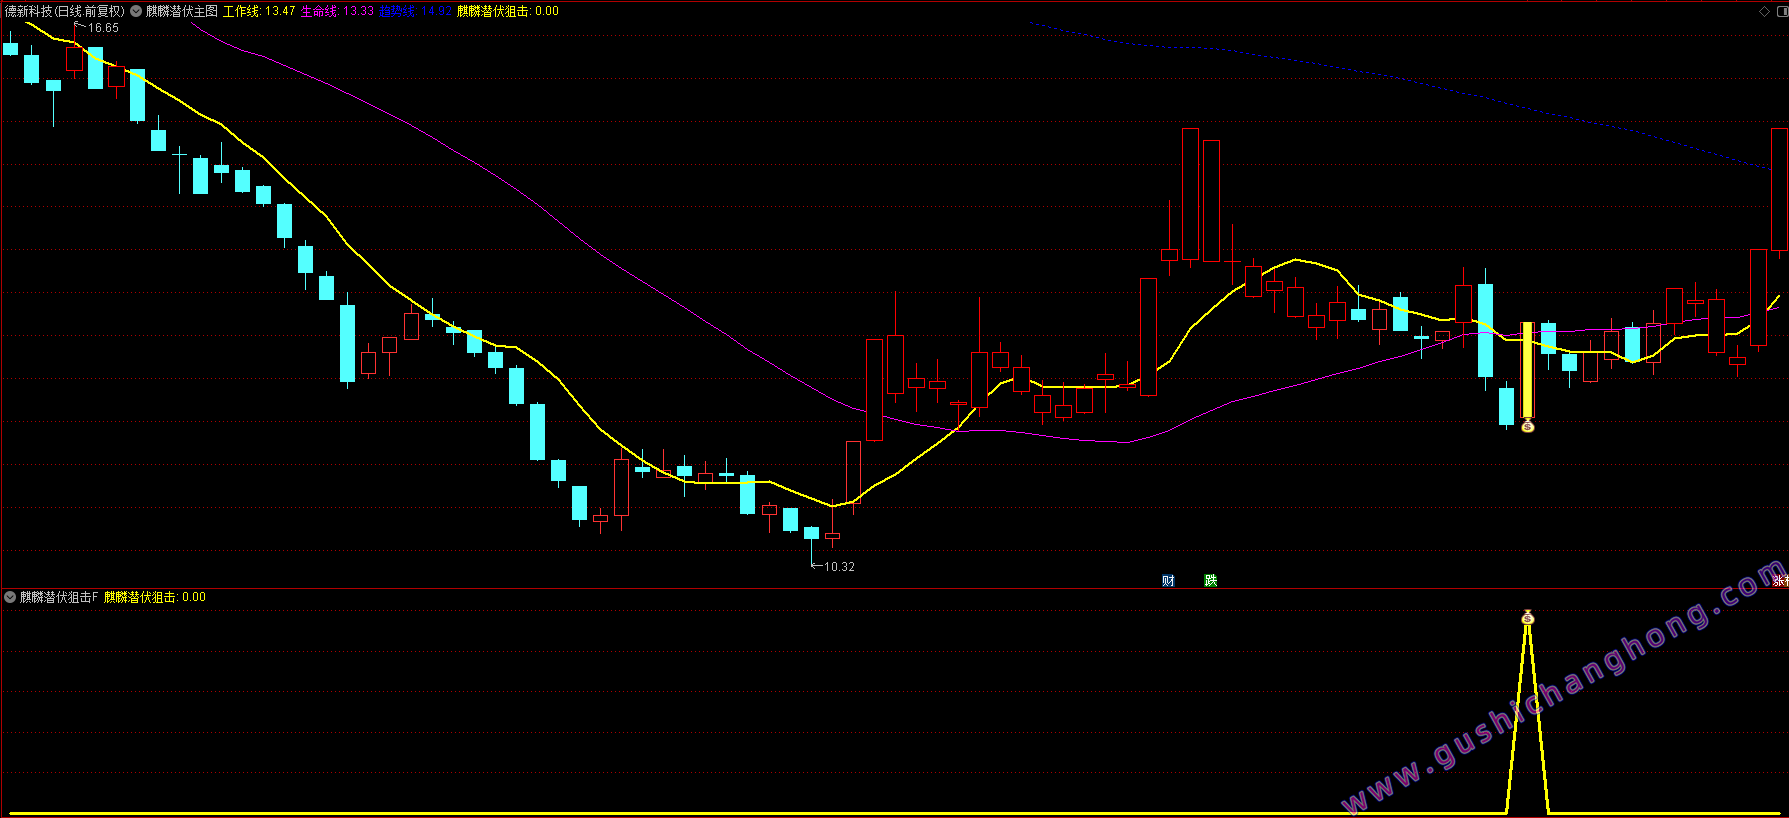
Task: Click the 生命线: 13.33 value label
Action: pos(337,11)
